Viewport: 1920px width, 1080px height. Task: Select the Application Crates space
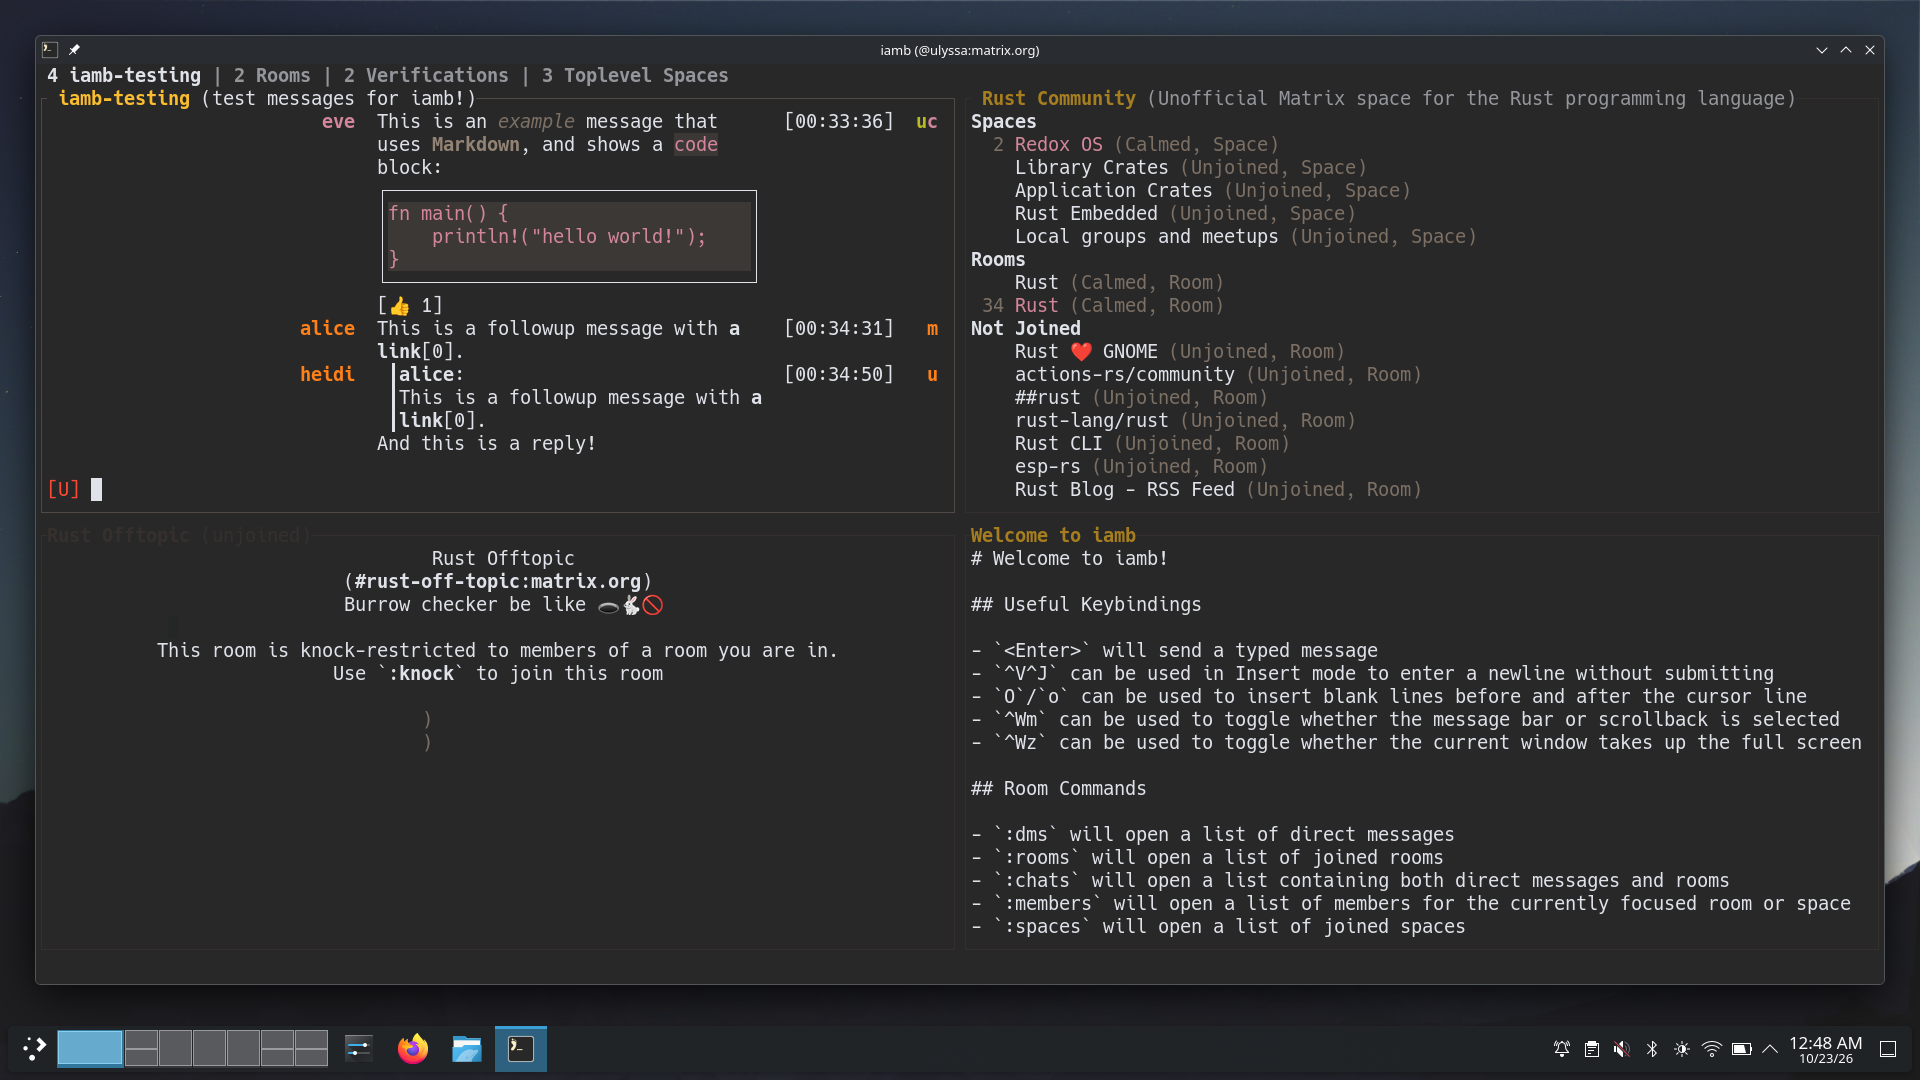click(1114, 190)
